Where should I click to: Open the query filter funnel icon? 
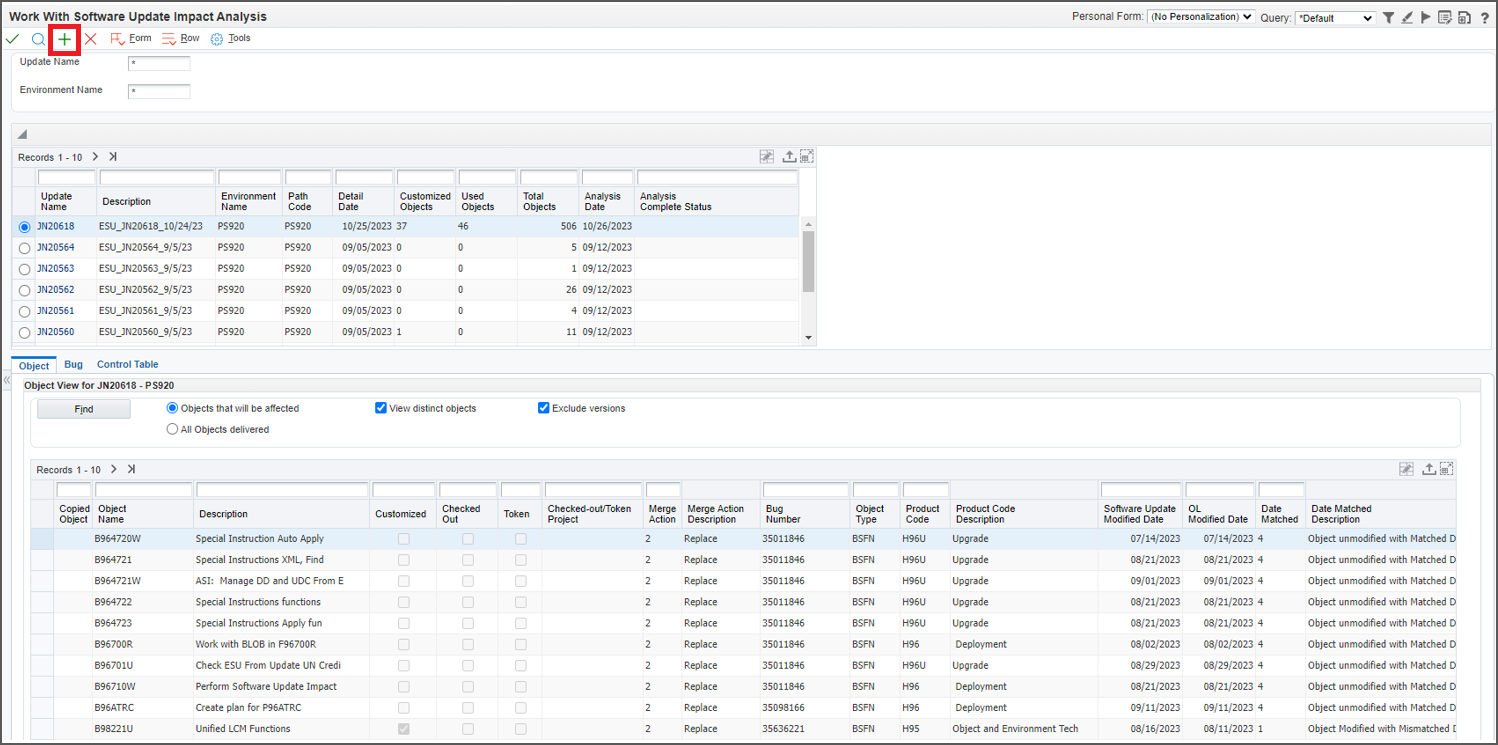coord(1389,18)
